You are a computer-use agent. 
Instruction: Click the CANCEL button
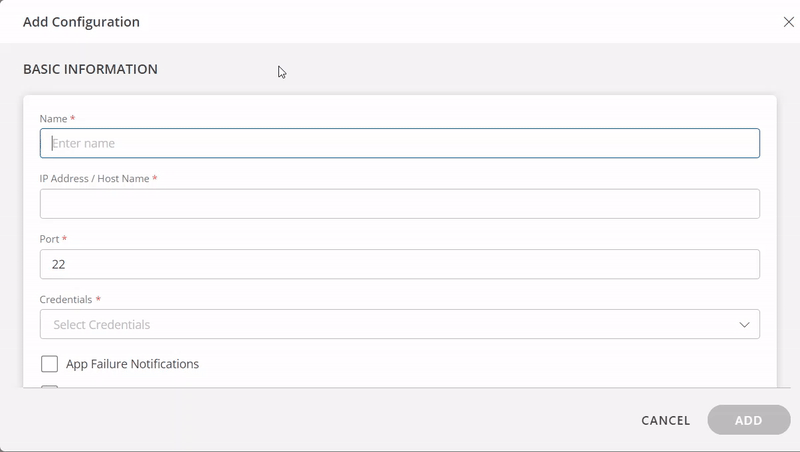pos(665,420)
